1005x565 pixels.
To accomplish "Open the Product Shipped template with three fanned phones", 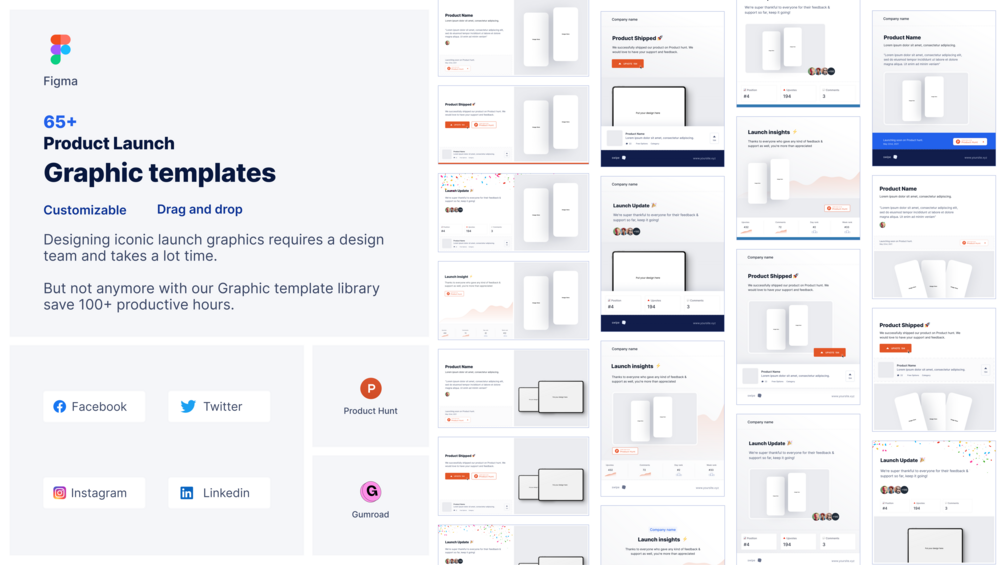I will [934, 370].
